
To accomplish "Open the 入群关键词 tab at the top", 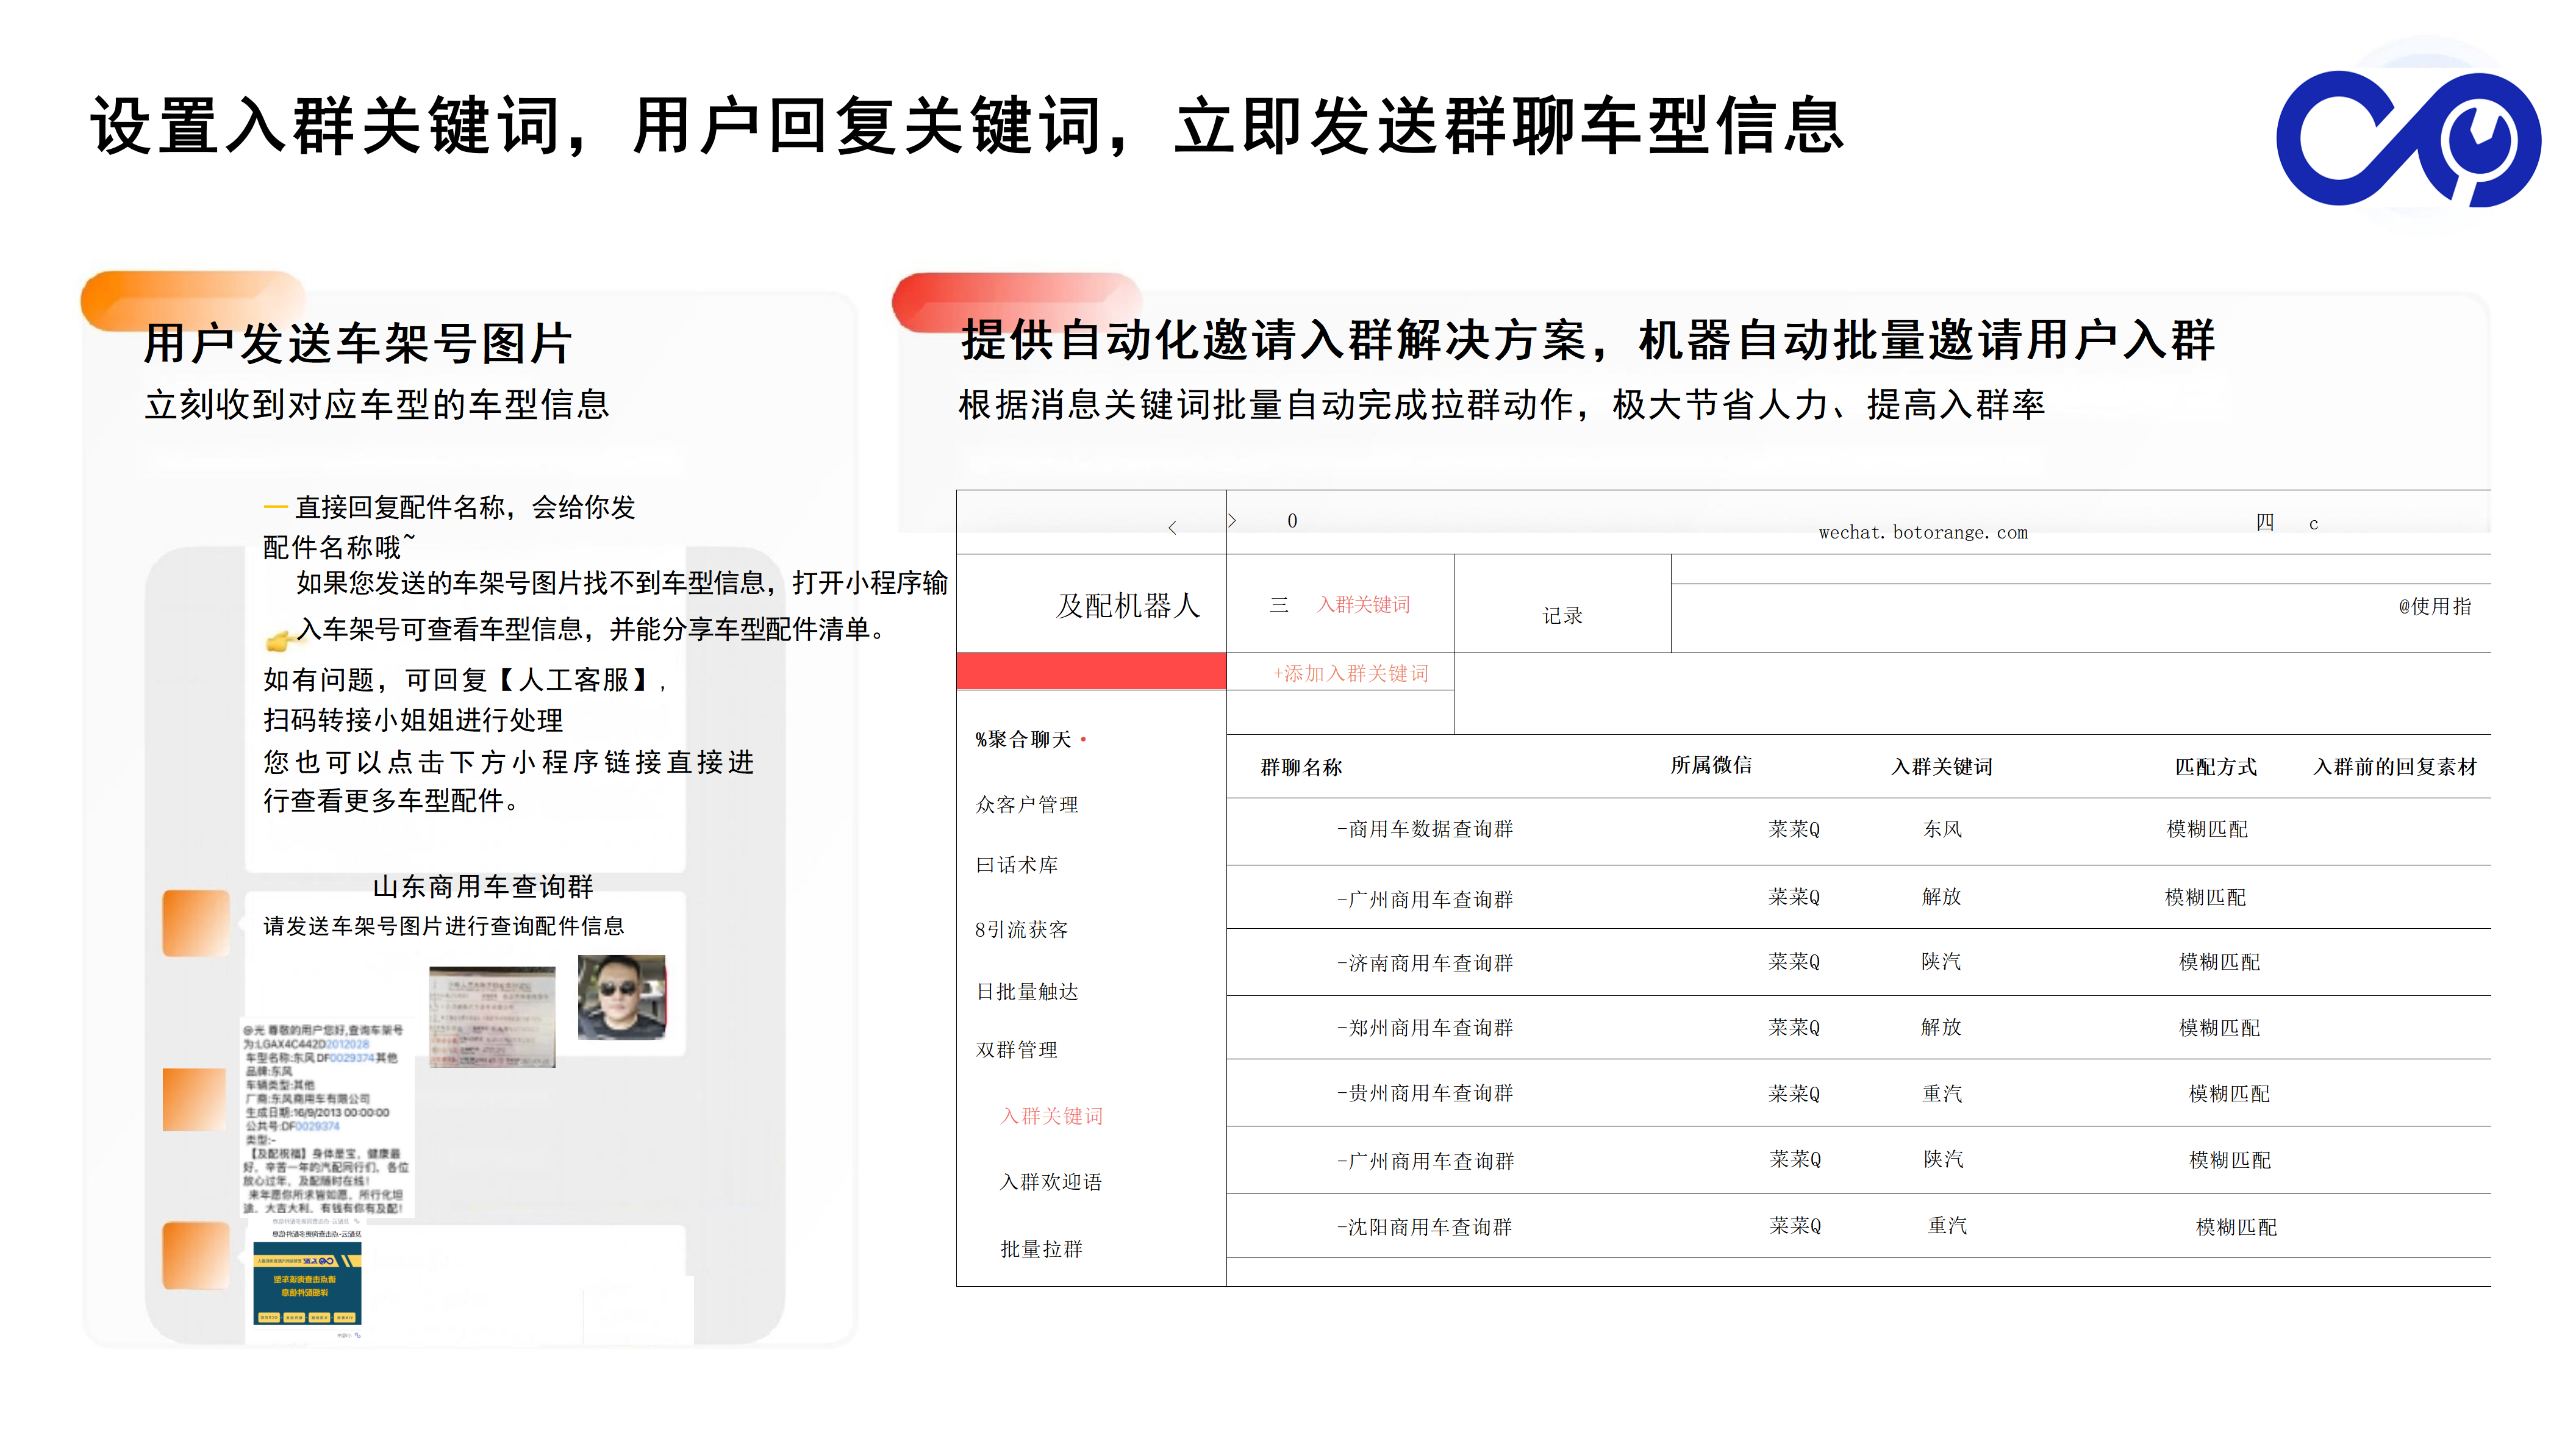I will [1363, 604].
